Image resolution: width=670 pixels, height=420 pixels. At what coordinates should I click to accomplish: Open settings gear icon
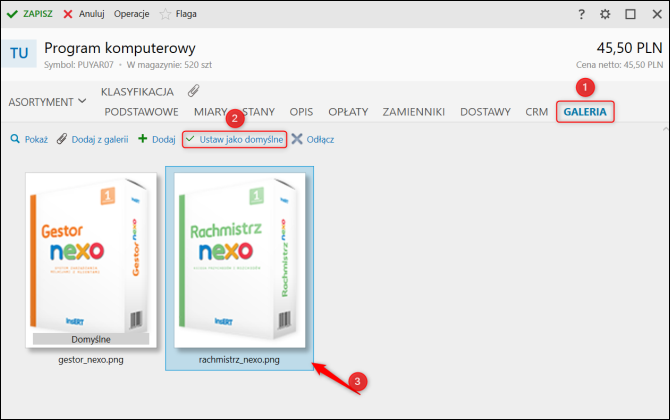605,14
